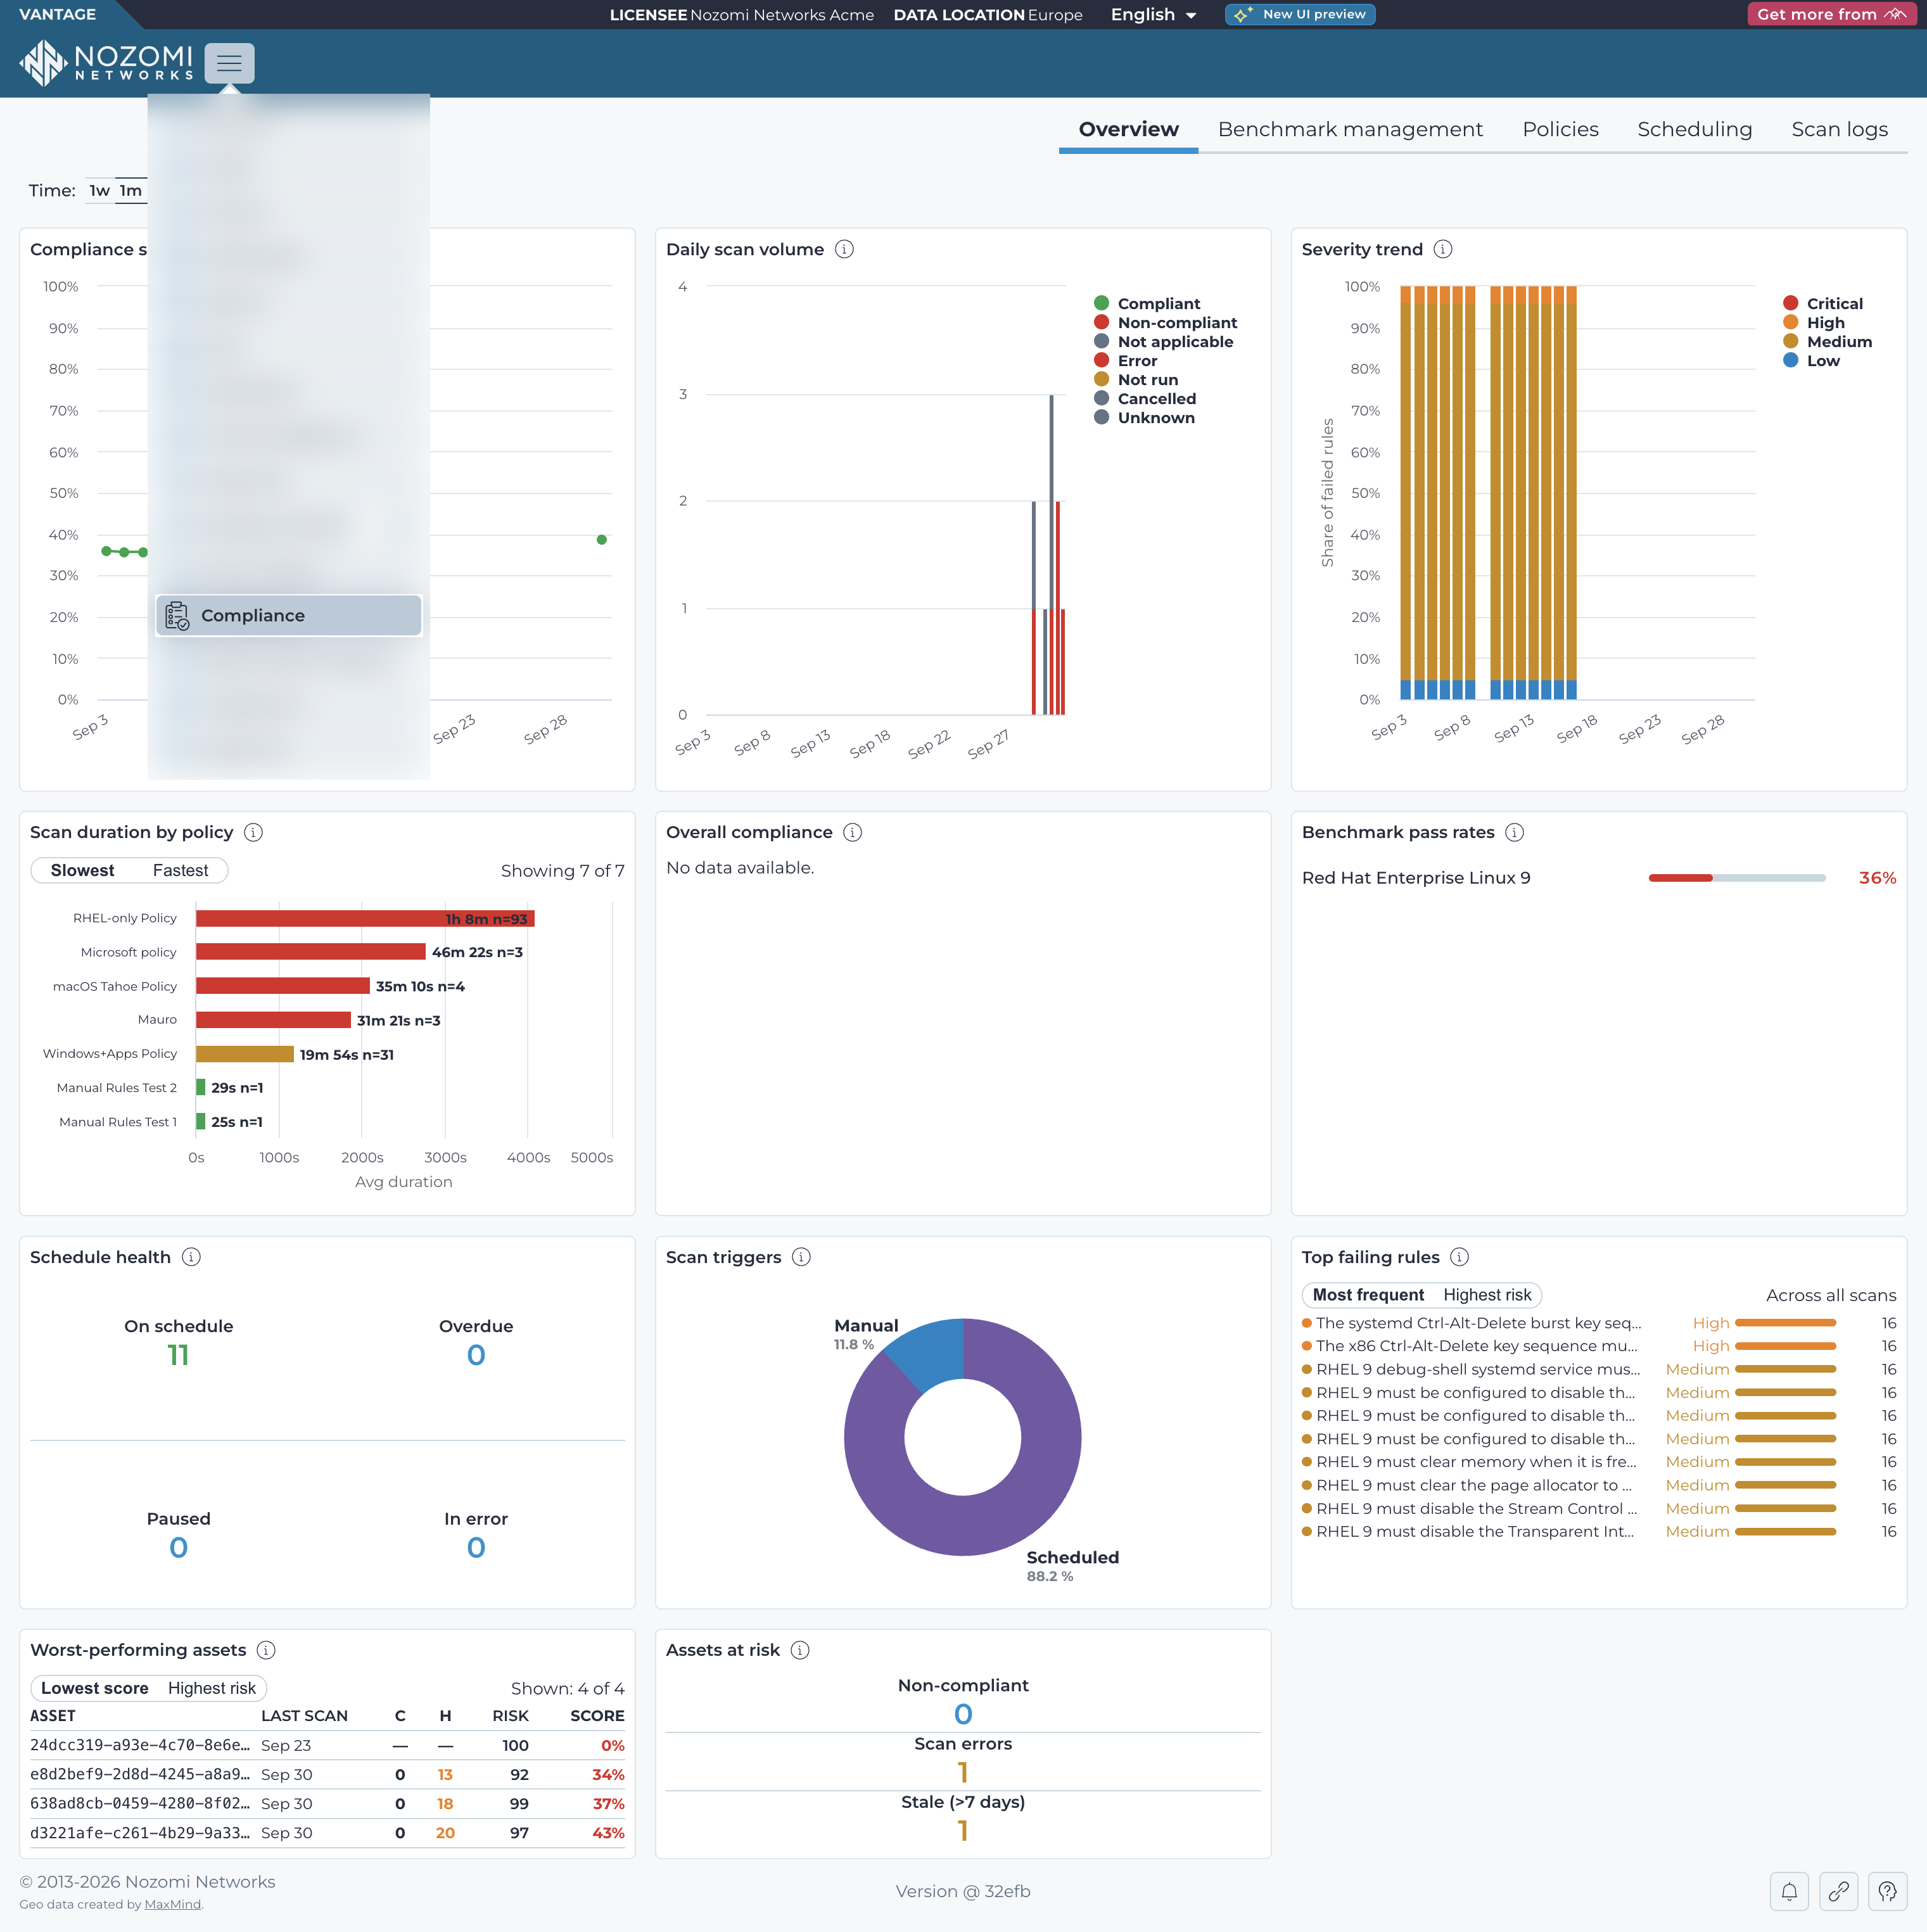
Task: Show info for Schedule health
Action: point(191,1257)
